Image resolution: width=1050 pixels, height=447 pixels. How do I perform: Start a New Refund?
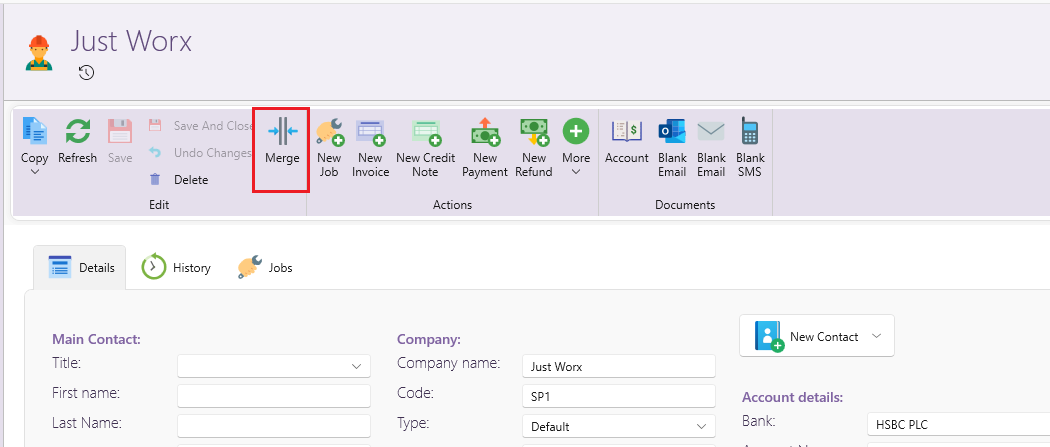click(534, 147)
